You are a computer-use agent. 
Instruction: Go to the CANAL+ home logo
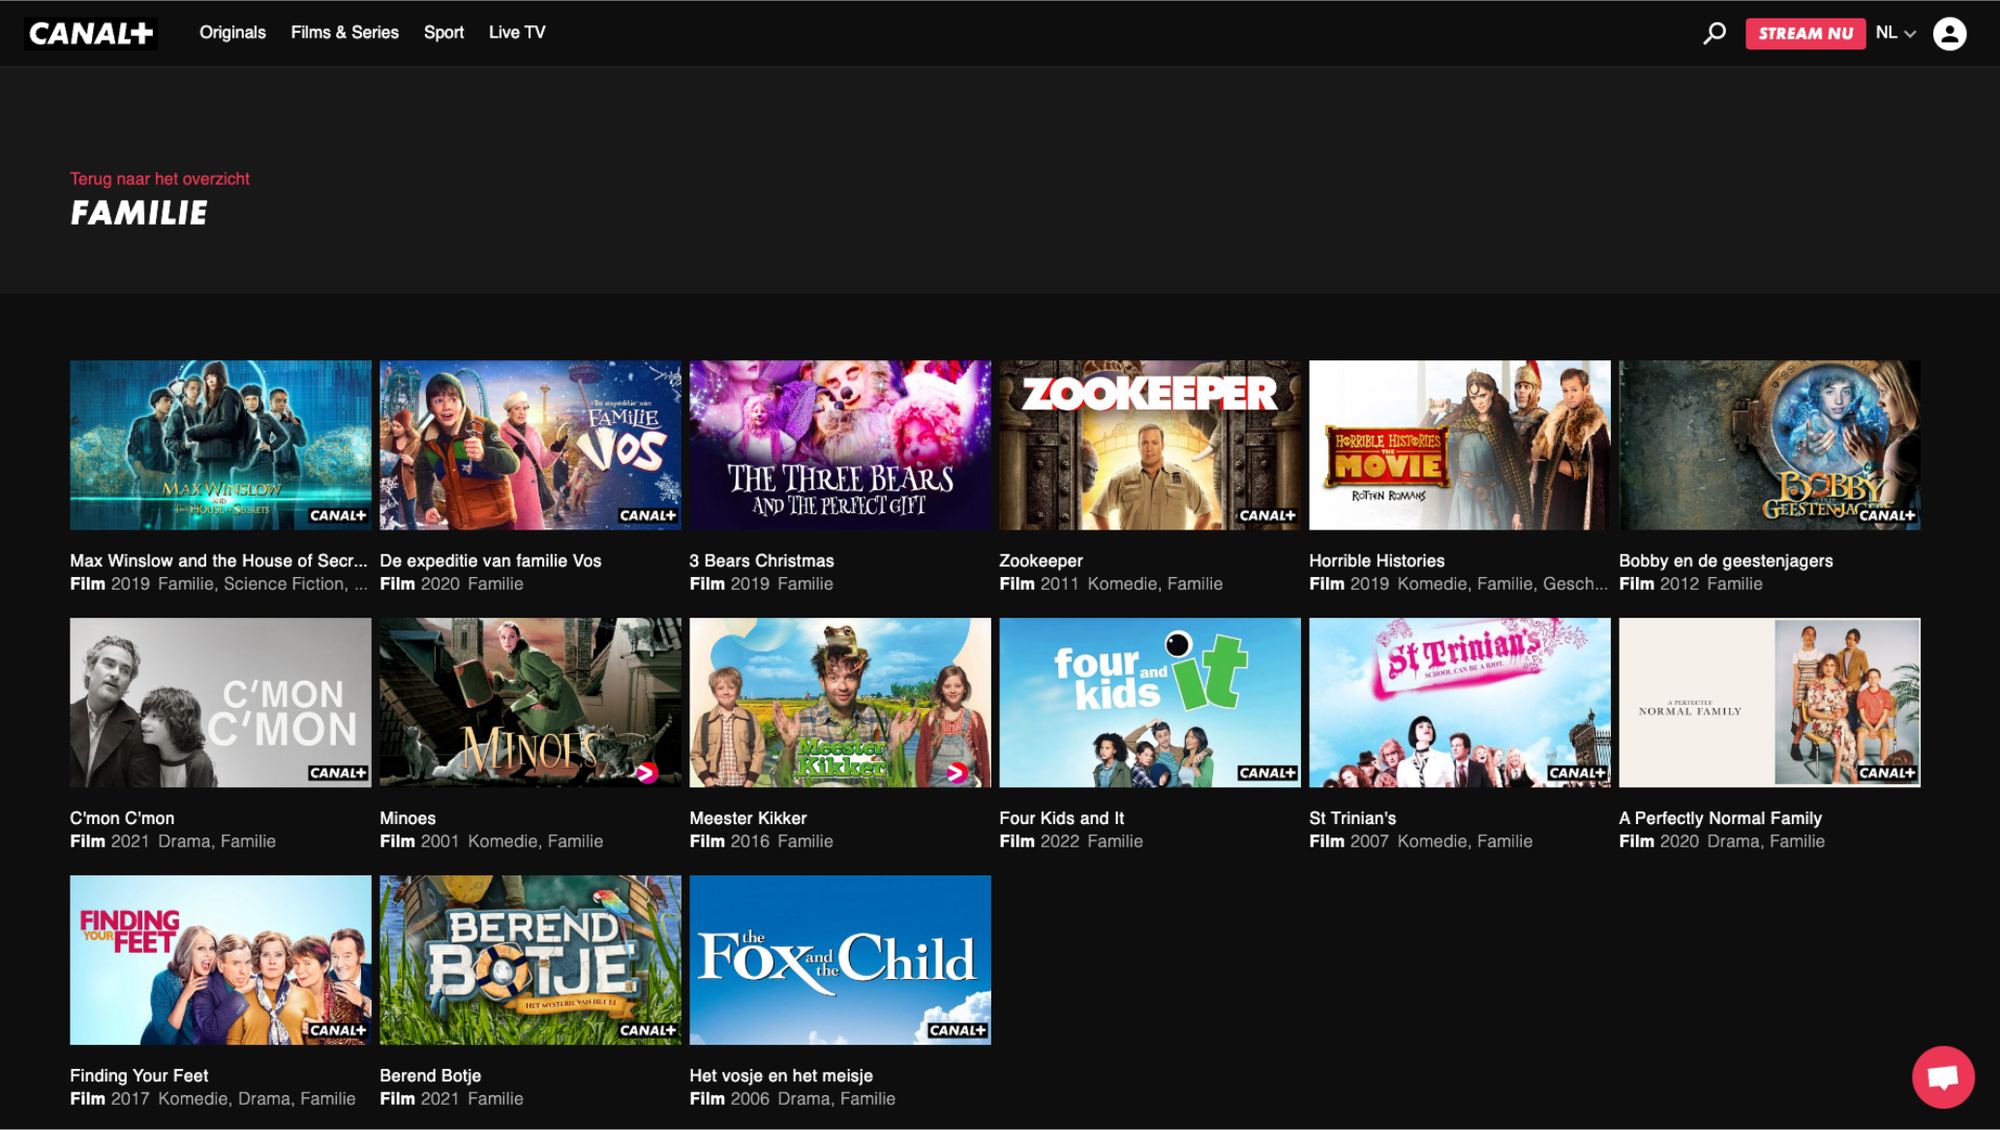[x=91, y=33]
